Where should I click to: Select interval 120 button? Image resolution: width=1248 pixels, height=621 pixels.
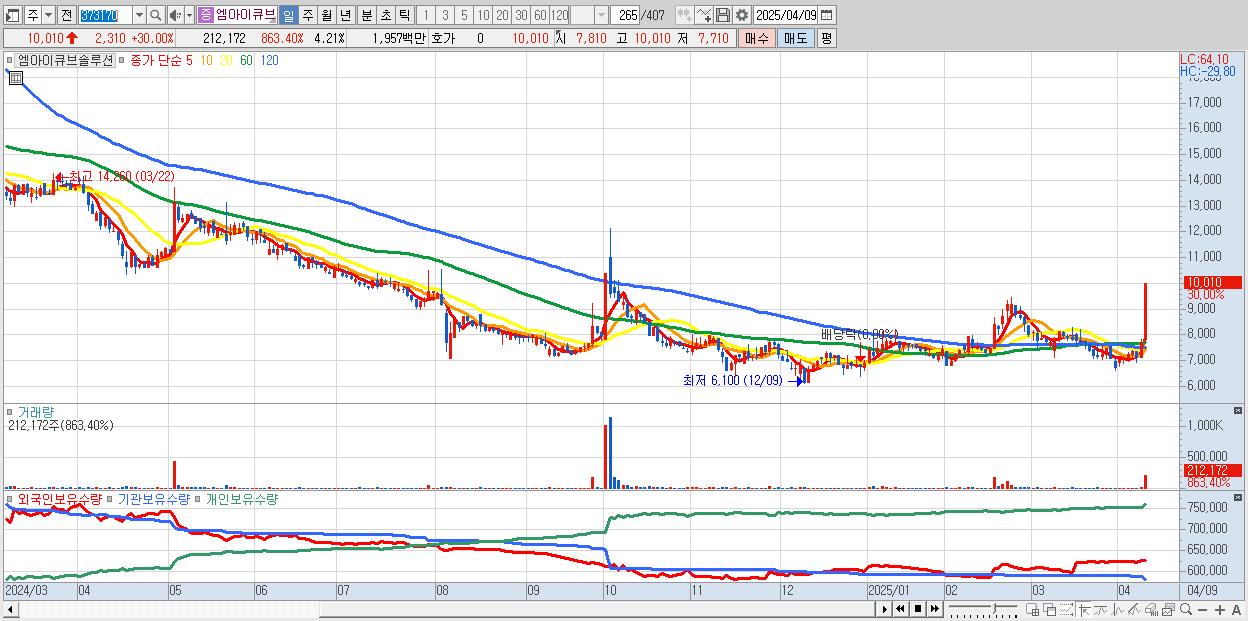point(559,15)
